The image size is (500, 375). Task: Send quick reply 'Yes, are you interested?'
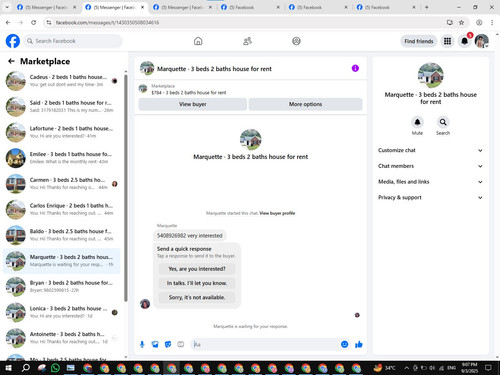pyautogui.click(x=197, y=269)
